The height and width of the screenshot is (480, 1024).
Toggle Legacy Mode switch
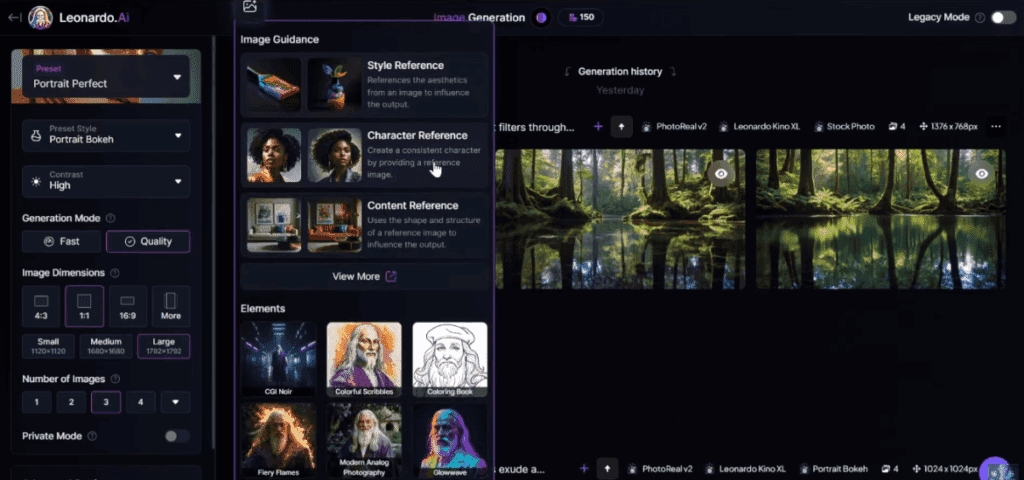[x=1003, y=18]
